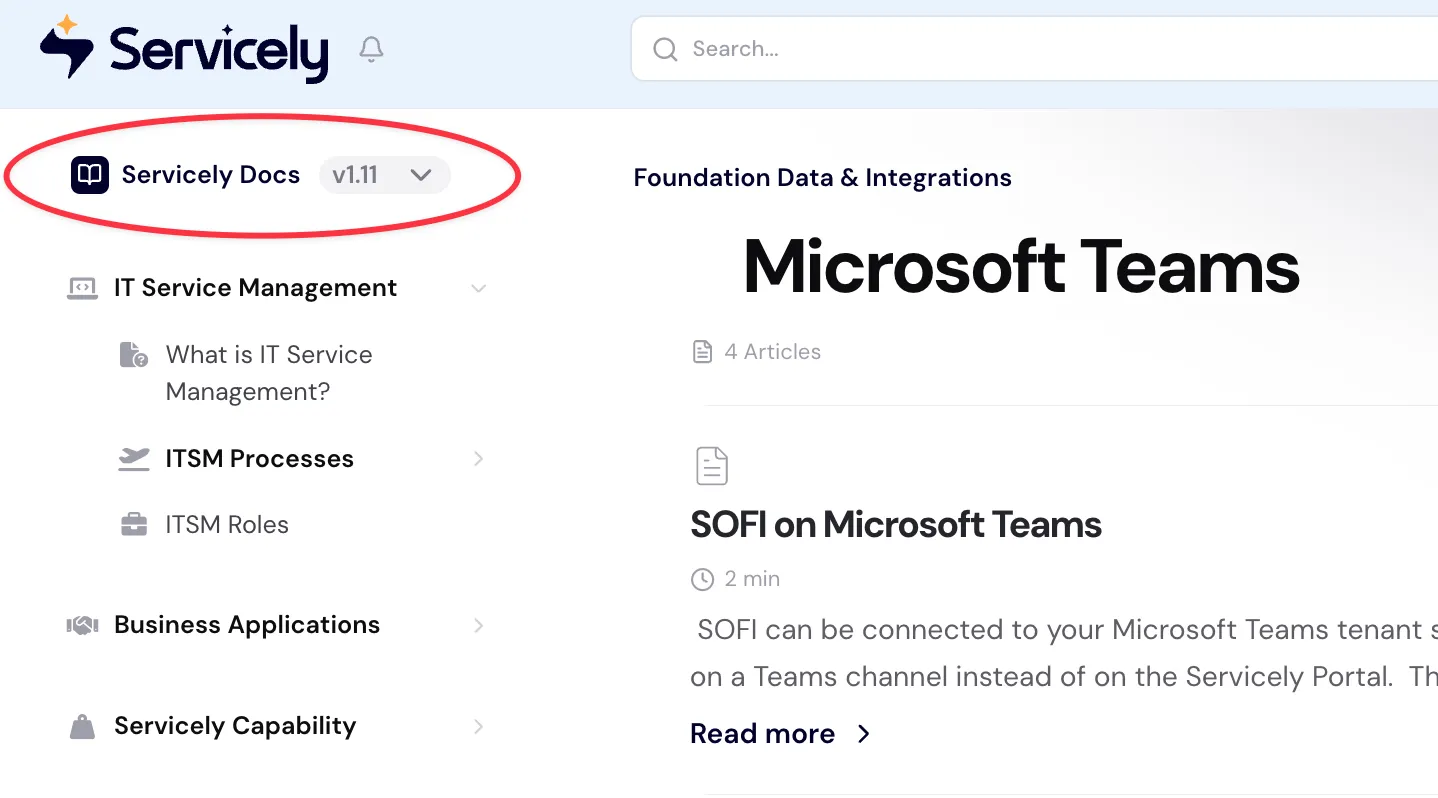Viewport: 1438px width, 798px height.
Task: Click the Servicely logo
Action: [184, 49]
